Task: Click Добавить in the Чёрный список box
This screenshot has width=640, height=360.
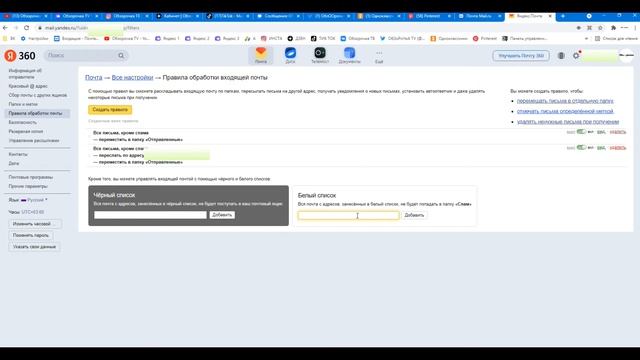Action: click(222, 215)
